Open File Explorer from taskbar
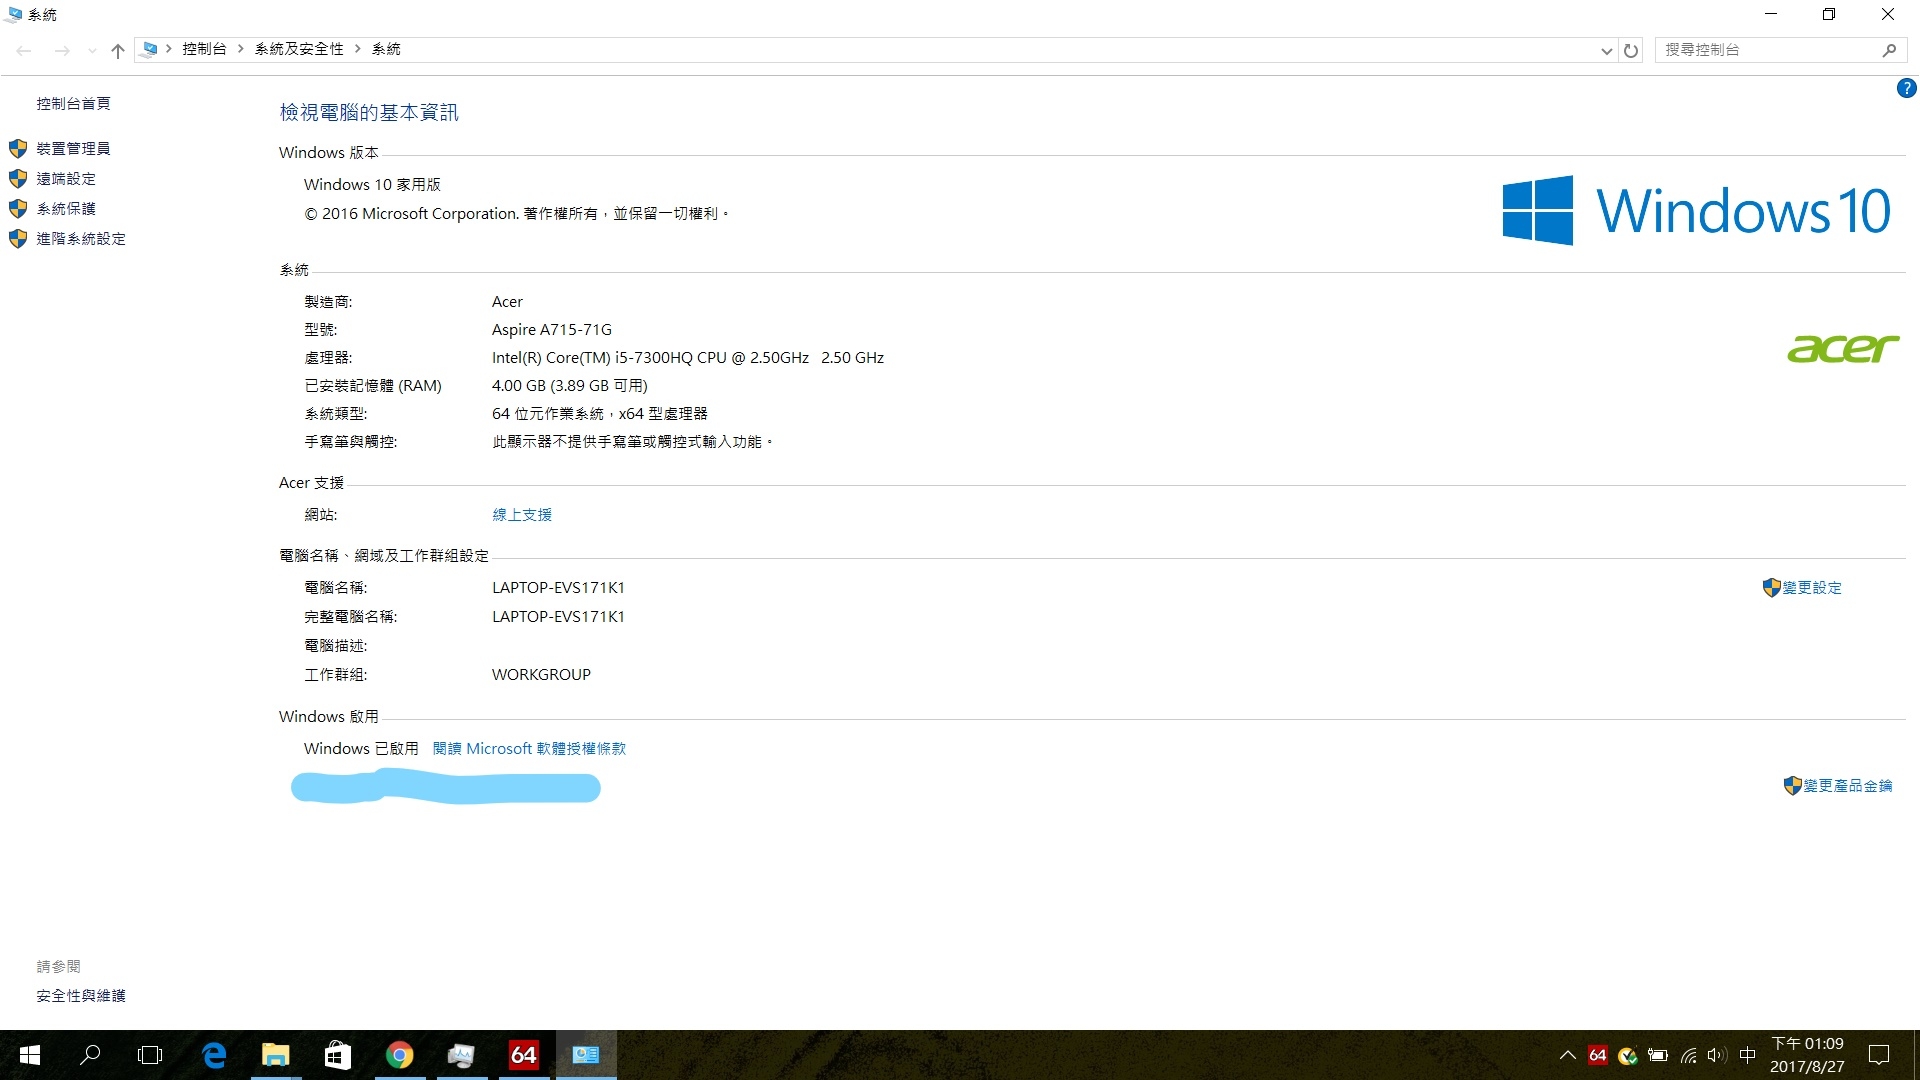The image size is (1920, 1080). click(275, 1055)
